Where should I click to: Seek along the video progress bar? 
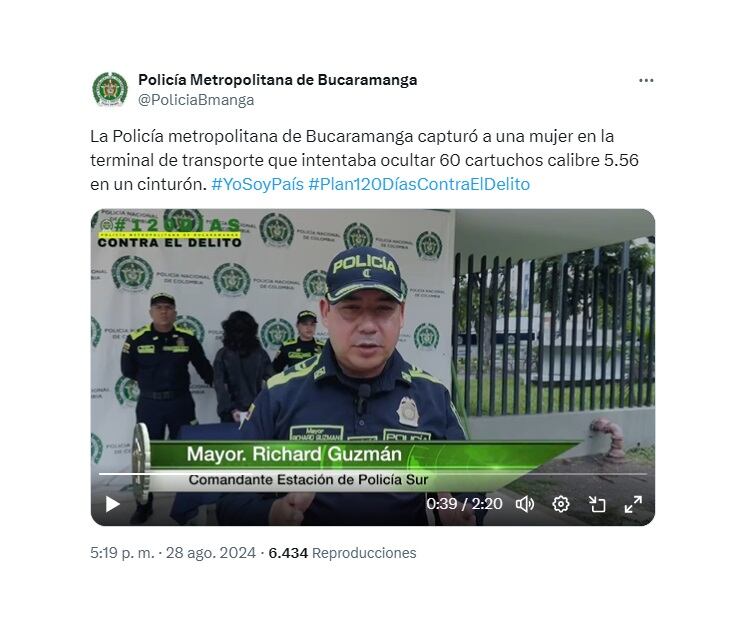click(373, 474)
